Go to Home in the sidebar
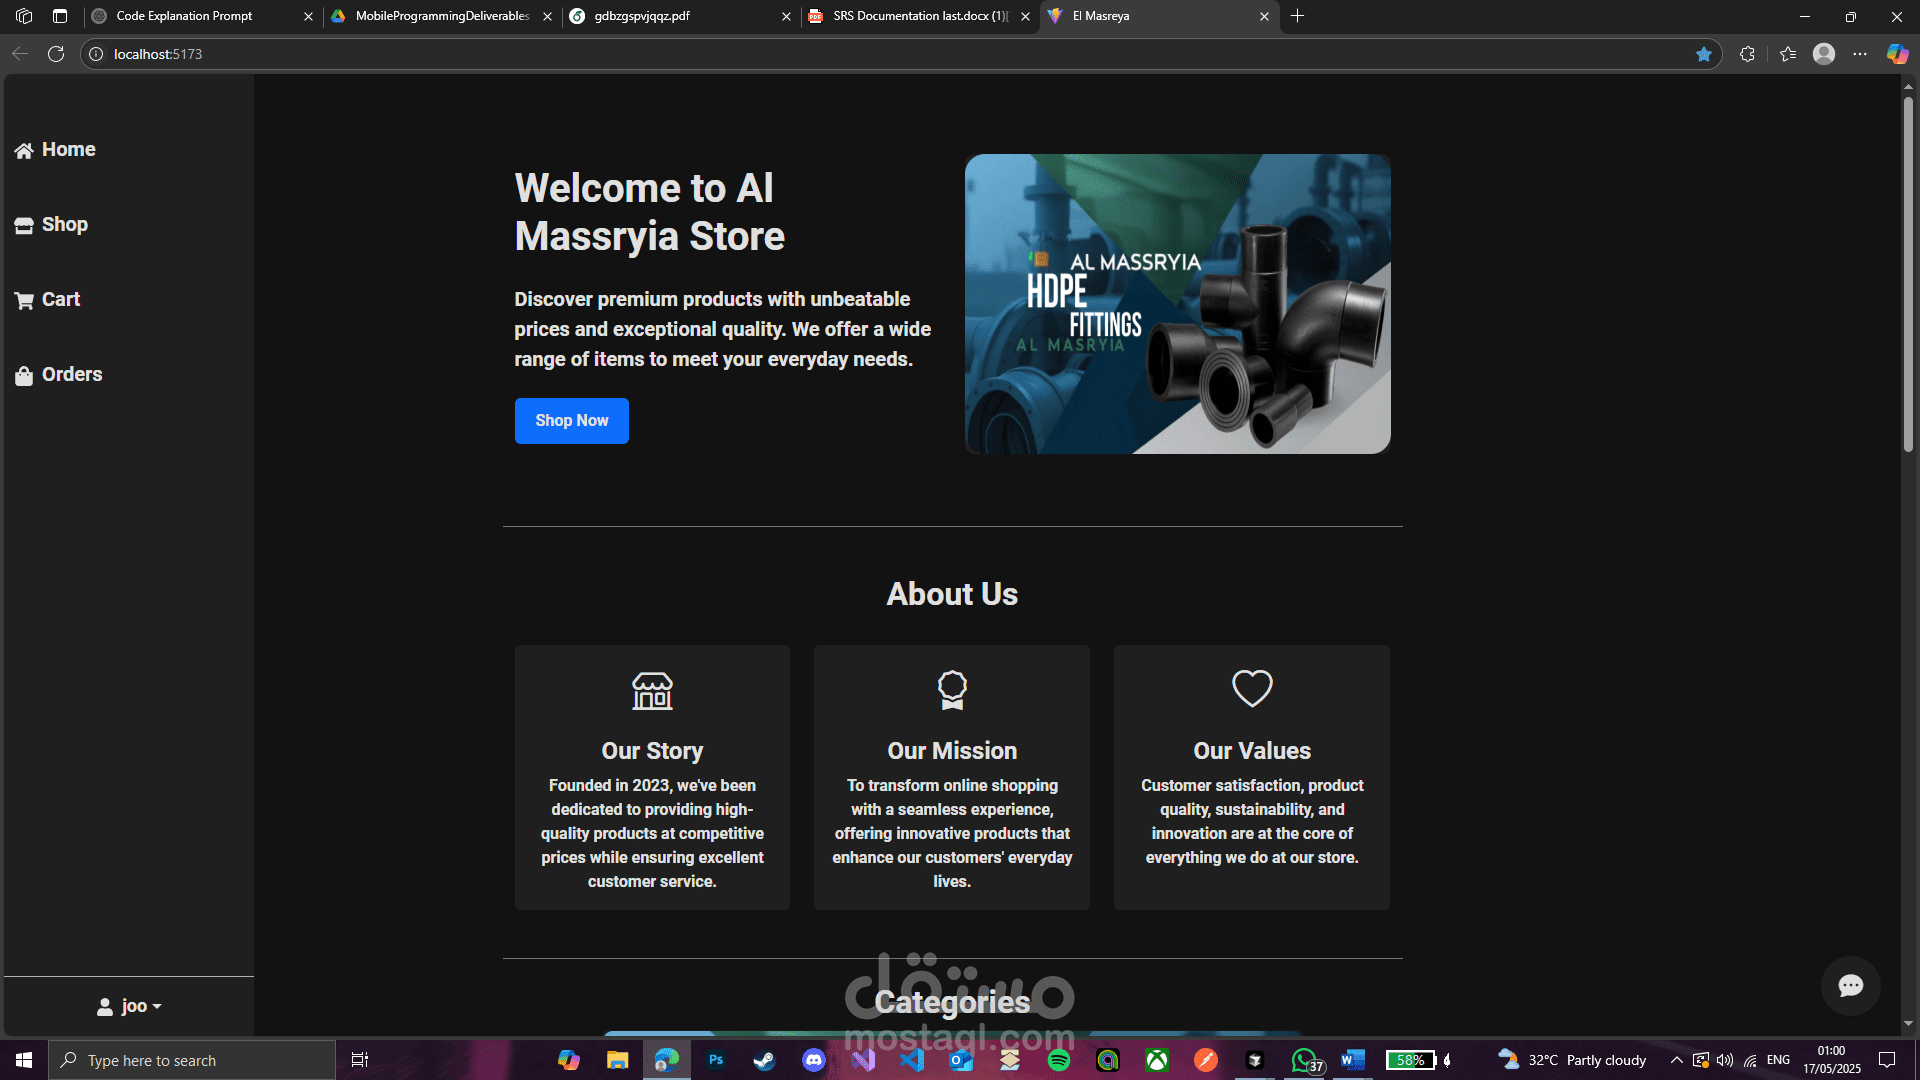Image resolution: width=1920 pixels, height=1080 pixels. [56, 150]
